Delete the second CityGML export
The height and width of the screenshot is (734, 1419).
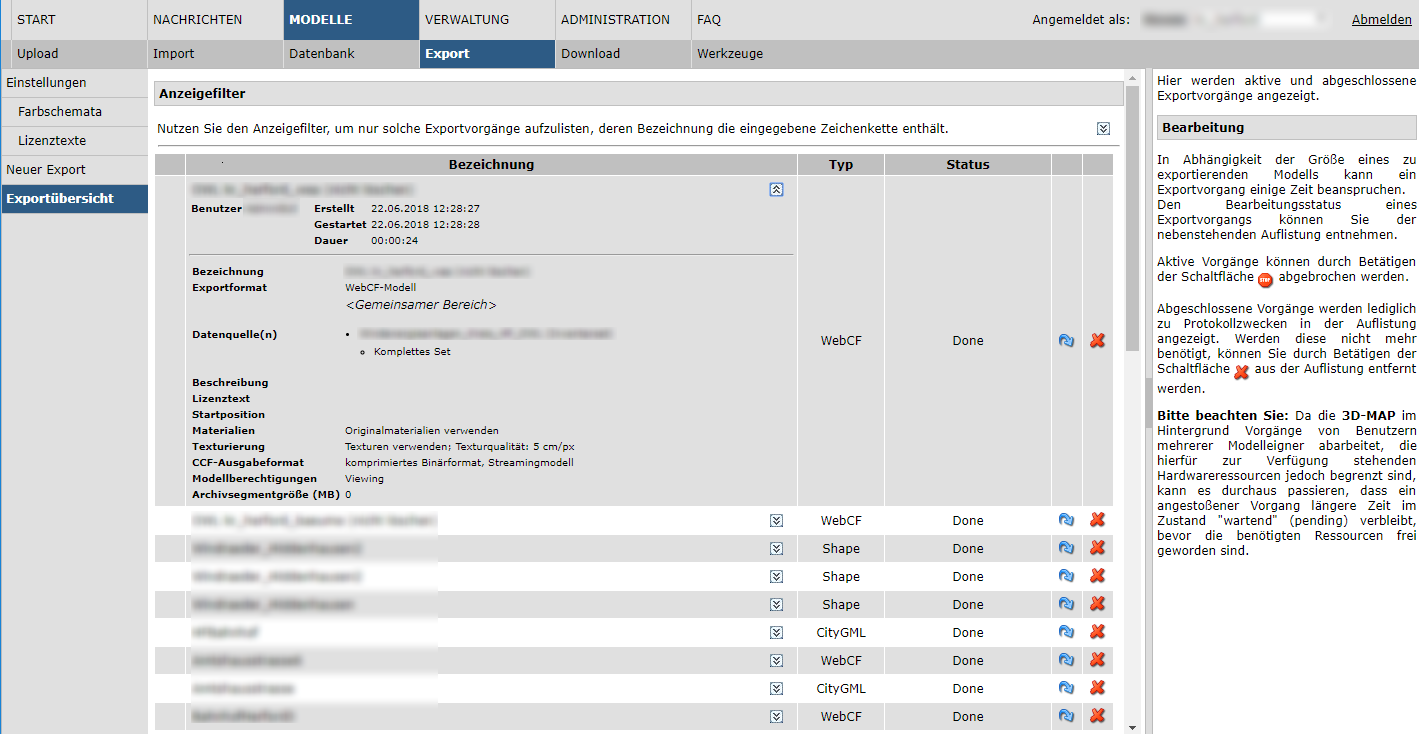click(1097, 688)
